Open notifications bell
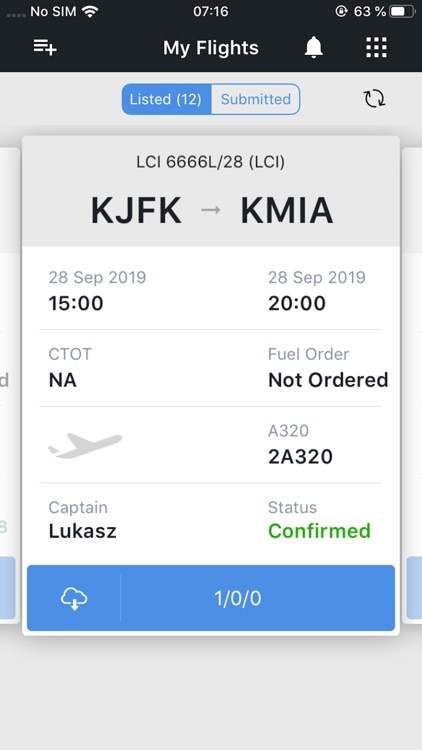The height and width of the screenshot is (750, 422). click(314, 47)
